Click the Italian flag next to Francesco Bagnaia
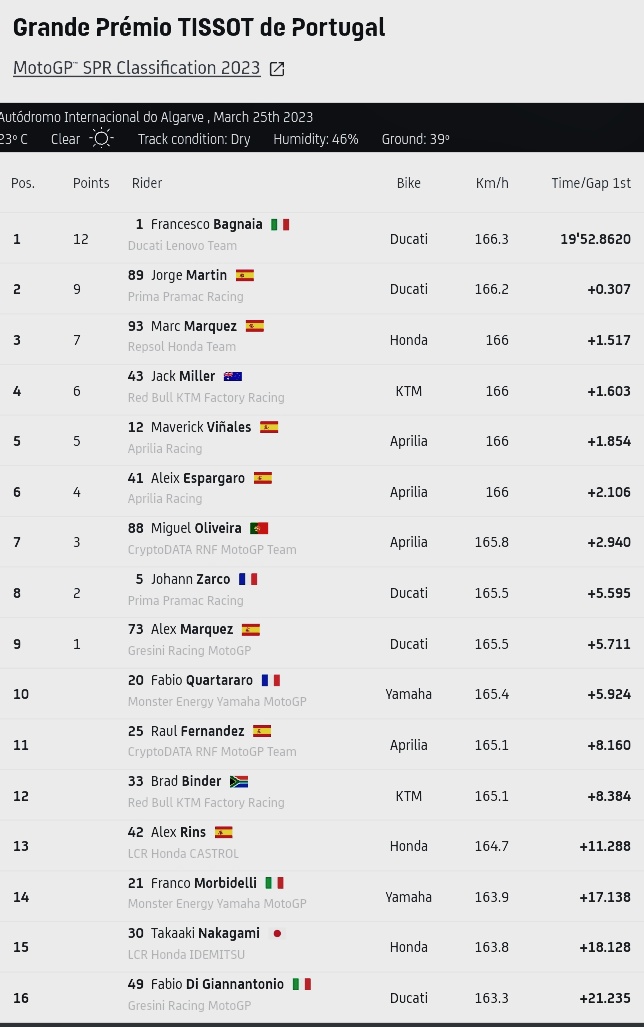644x1027 pixels. tap(280, 224)
